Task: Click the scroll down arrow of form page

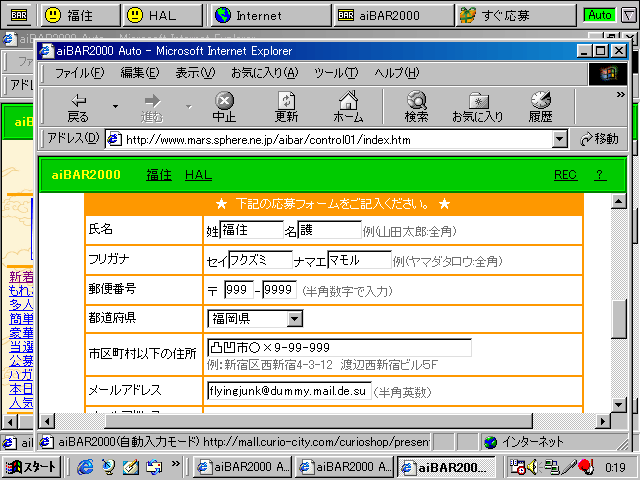Action: [x=619, y=405]
